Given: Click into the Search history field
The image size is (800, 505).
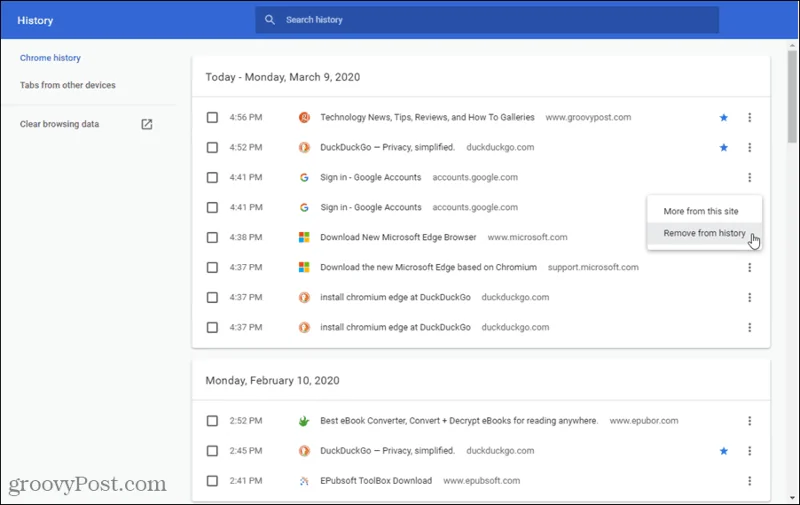Looking at the screenshot, I should coord(487,20).
